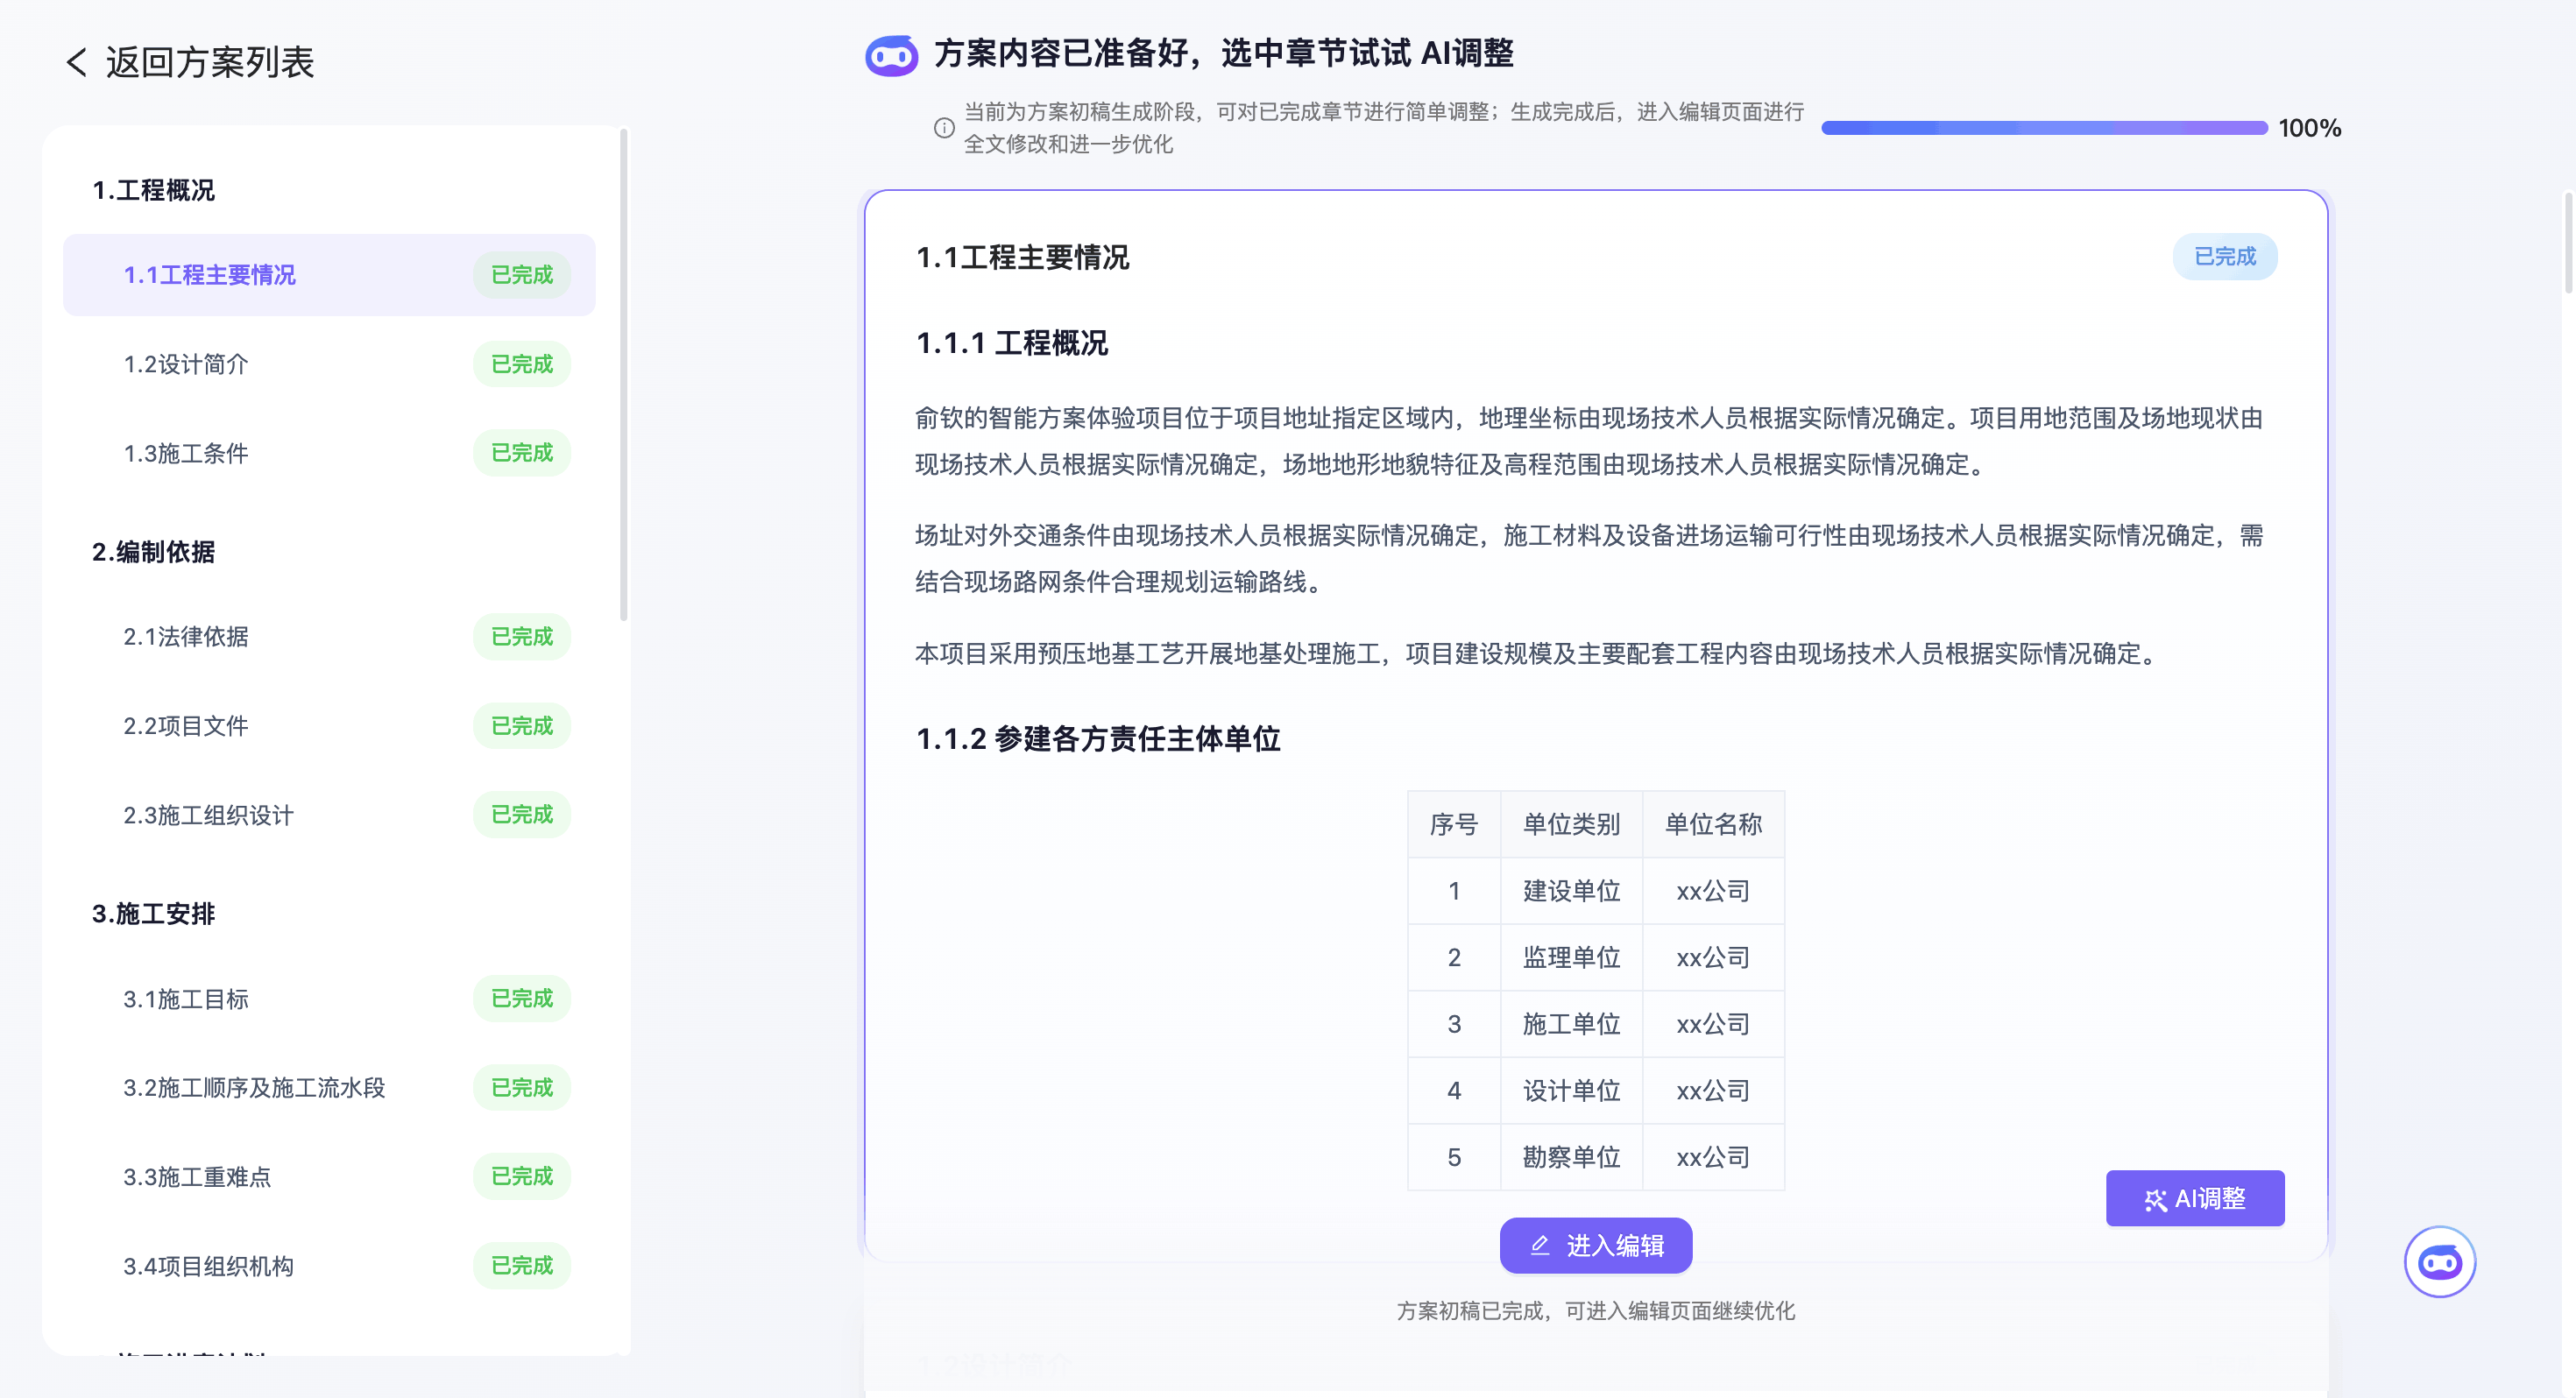Screen dimensions: 2576x1398
Task: Select the 3.施工安排 chapter heading
Action: point(153,914)
